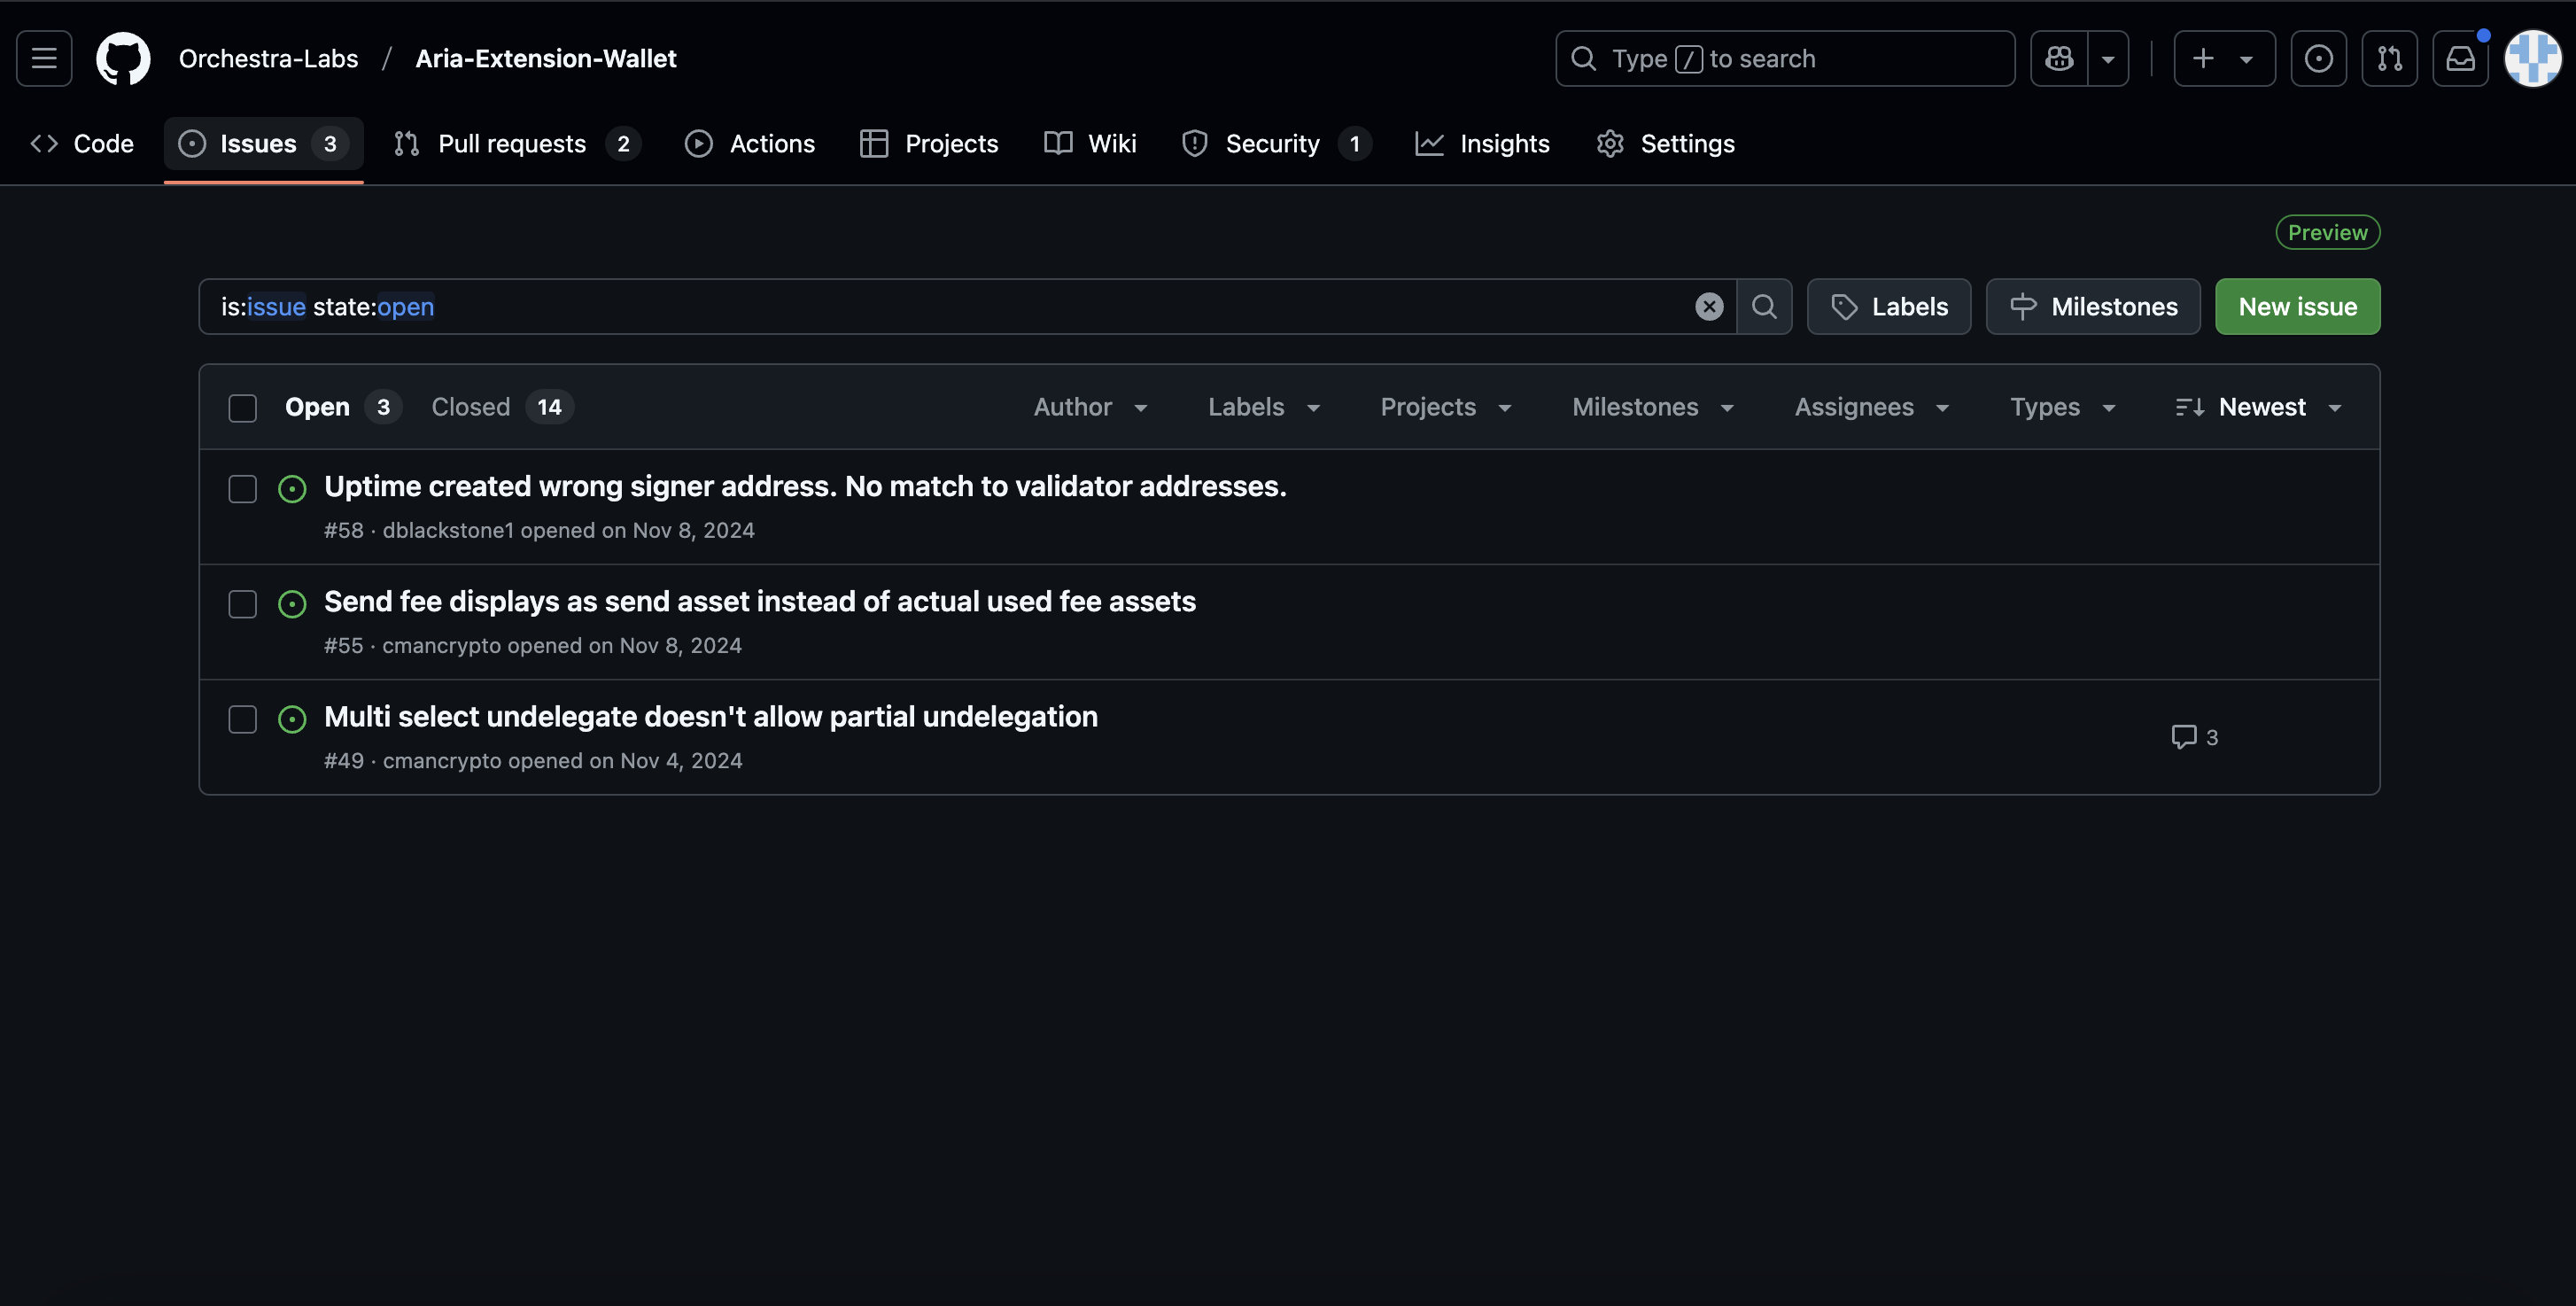Image resolution: width=2576 pixels, height=1306 pixels.
Task: Open the Security tab
Action: pos(1274,144)
